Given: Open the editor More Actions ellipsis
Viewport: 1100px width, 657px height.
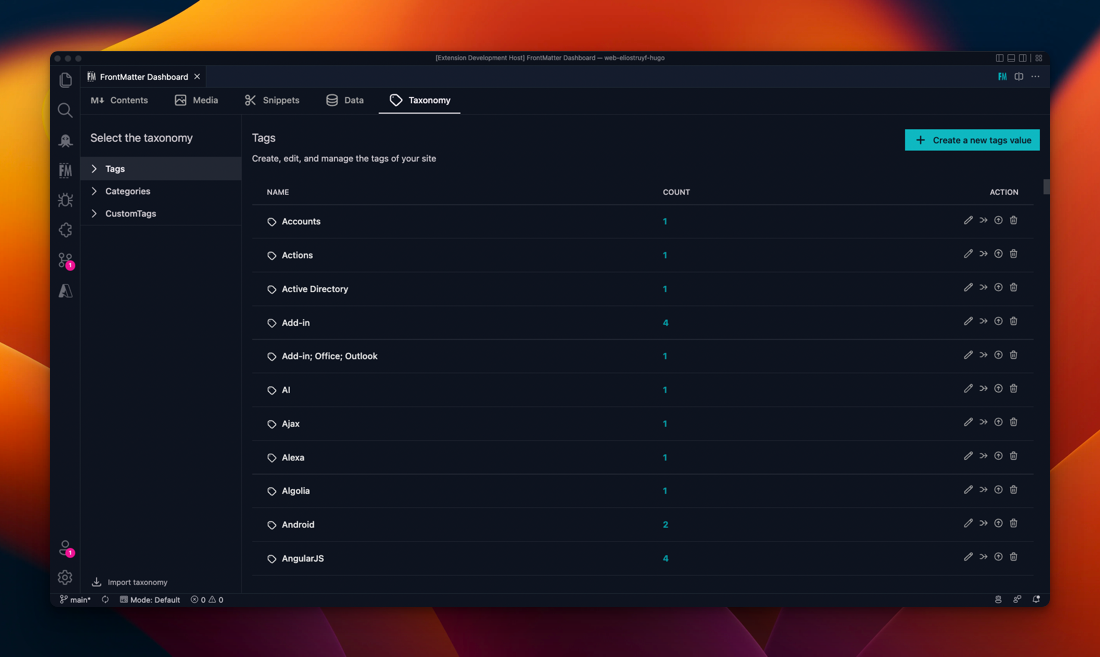Looking at the screenshot, I should (1035, 76).
